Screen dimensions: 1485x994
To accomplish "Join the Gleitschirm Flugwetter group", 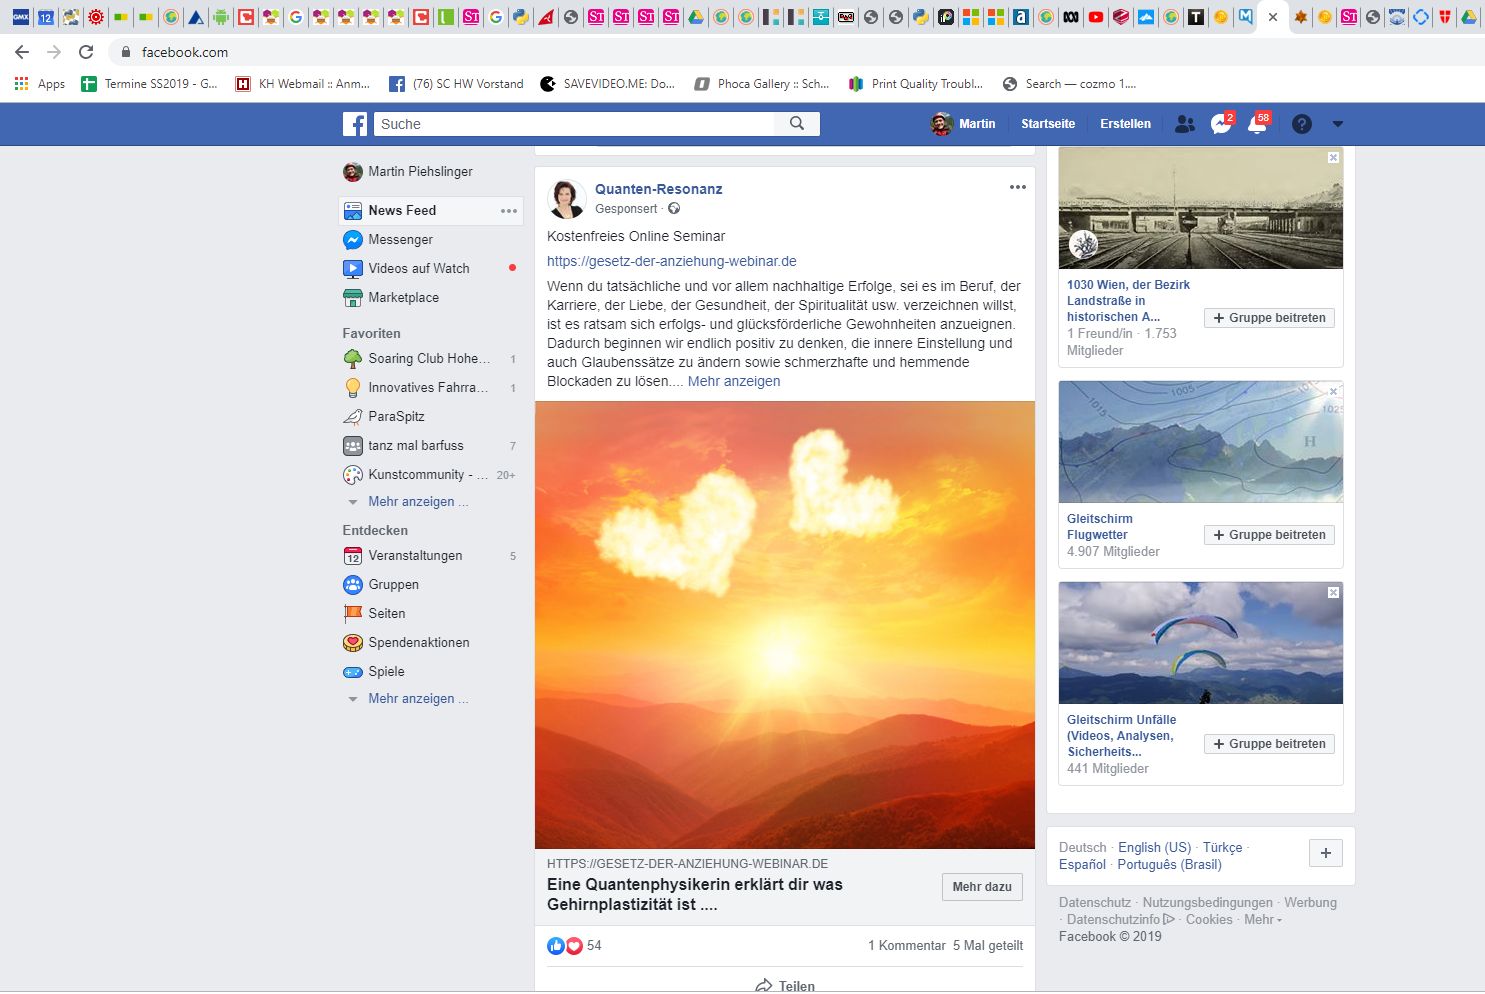I will (x=1269, y=535).
